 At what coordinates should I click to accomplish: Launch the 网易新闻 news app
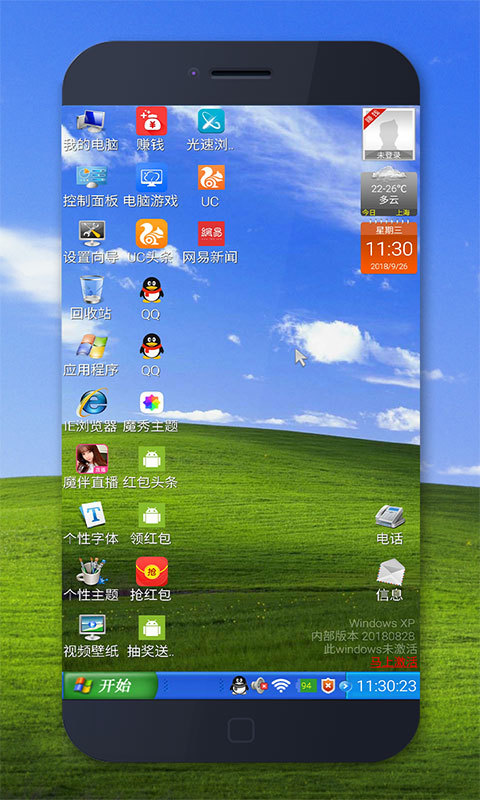211,242
